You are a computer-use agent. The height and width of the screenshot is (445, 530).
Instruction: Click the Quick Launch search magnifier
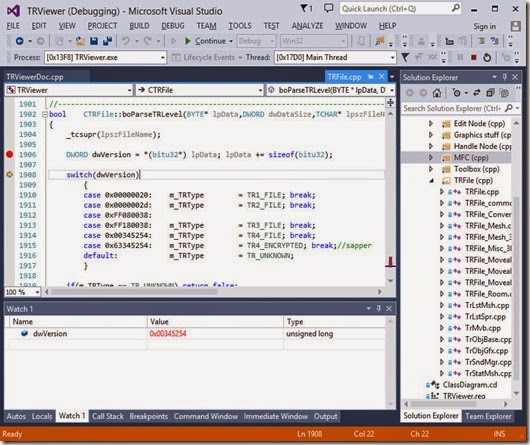pyautogui.click(x=456, y=8)
